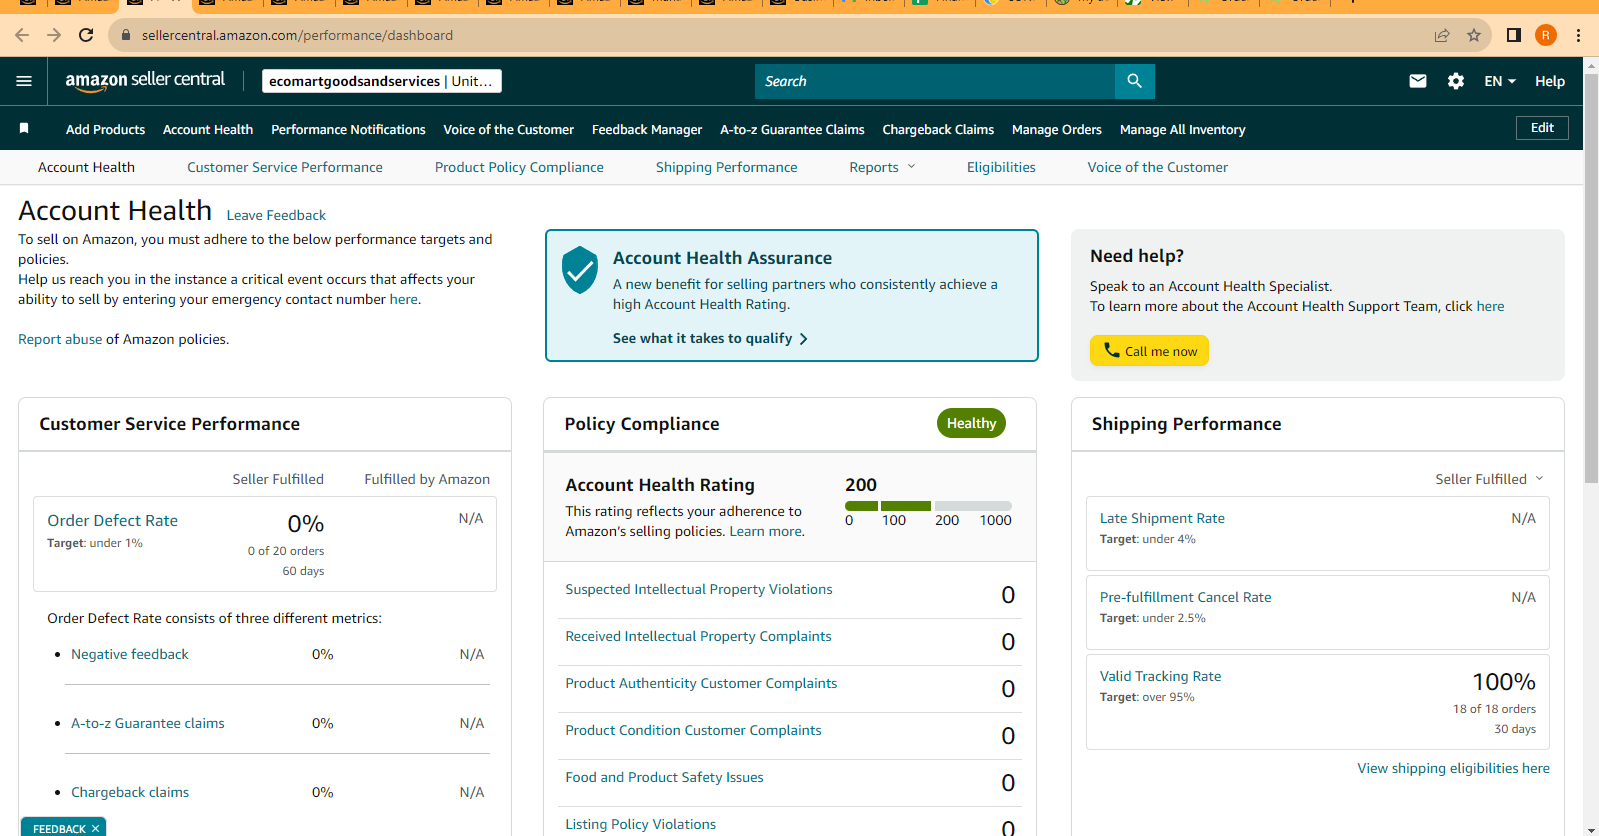Click the search magnifier button
Viewport: 1599px width, 836px height.
(1134, 81)
